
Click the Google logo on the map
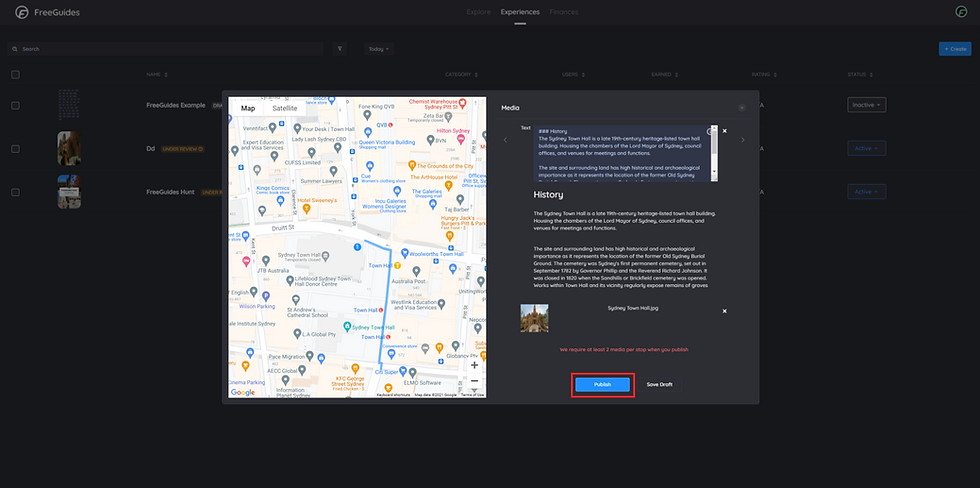[242, 392]
